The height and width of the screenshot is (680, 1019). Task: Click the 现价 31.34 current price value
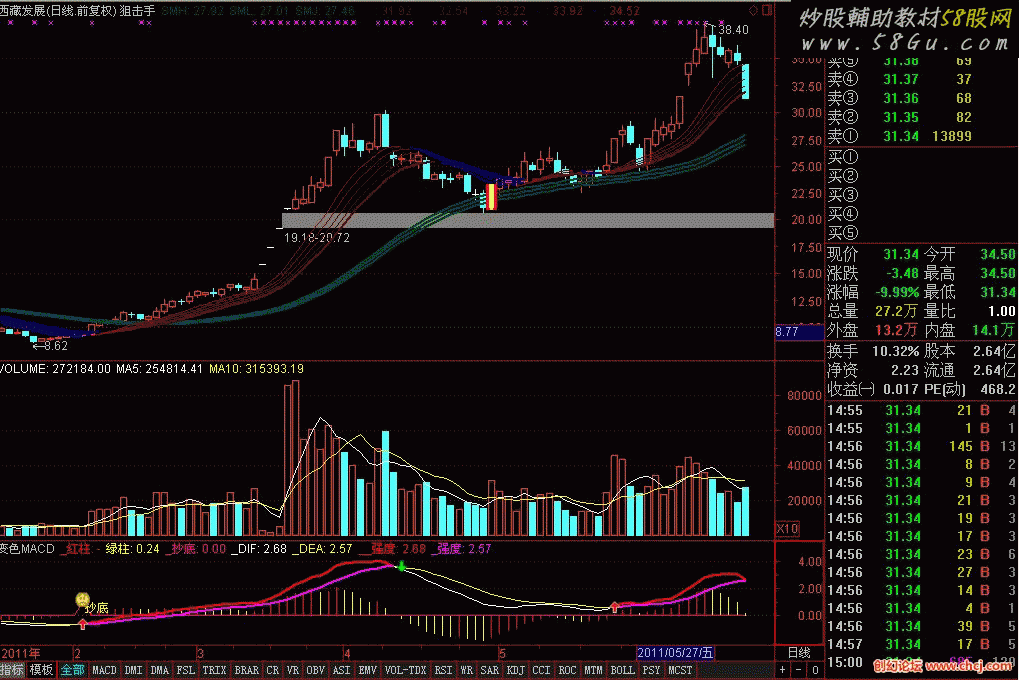click(x=901, y=254)
